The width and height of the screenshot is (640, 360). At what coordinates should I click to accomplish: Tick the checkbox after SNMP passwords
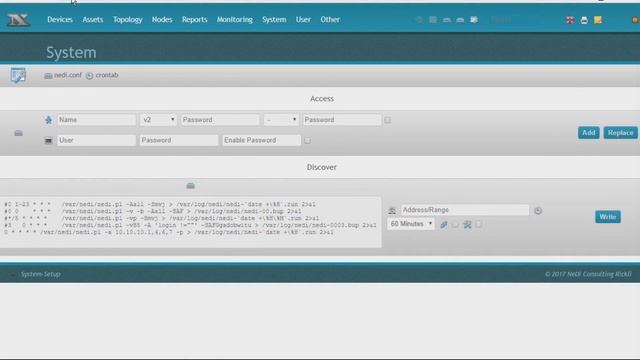coord(387,120)
